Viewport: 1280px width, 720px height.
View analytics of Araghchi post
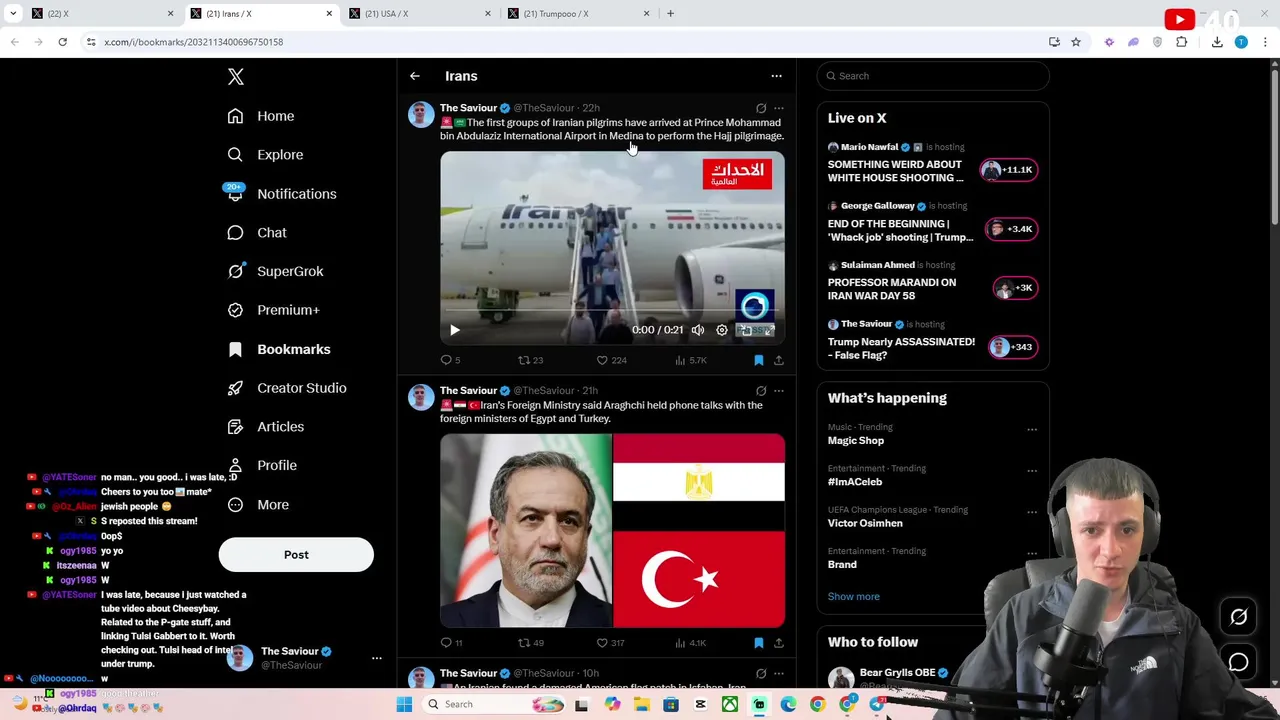tap(690, 643)
